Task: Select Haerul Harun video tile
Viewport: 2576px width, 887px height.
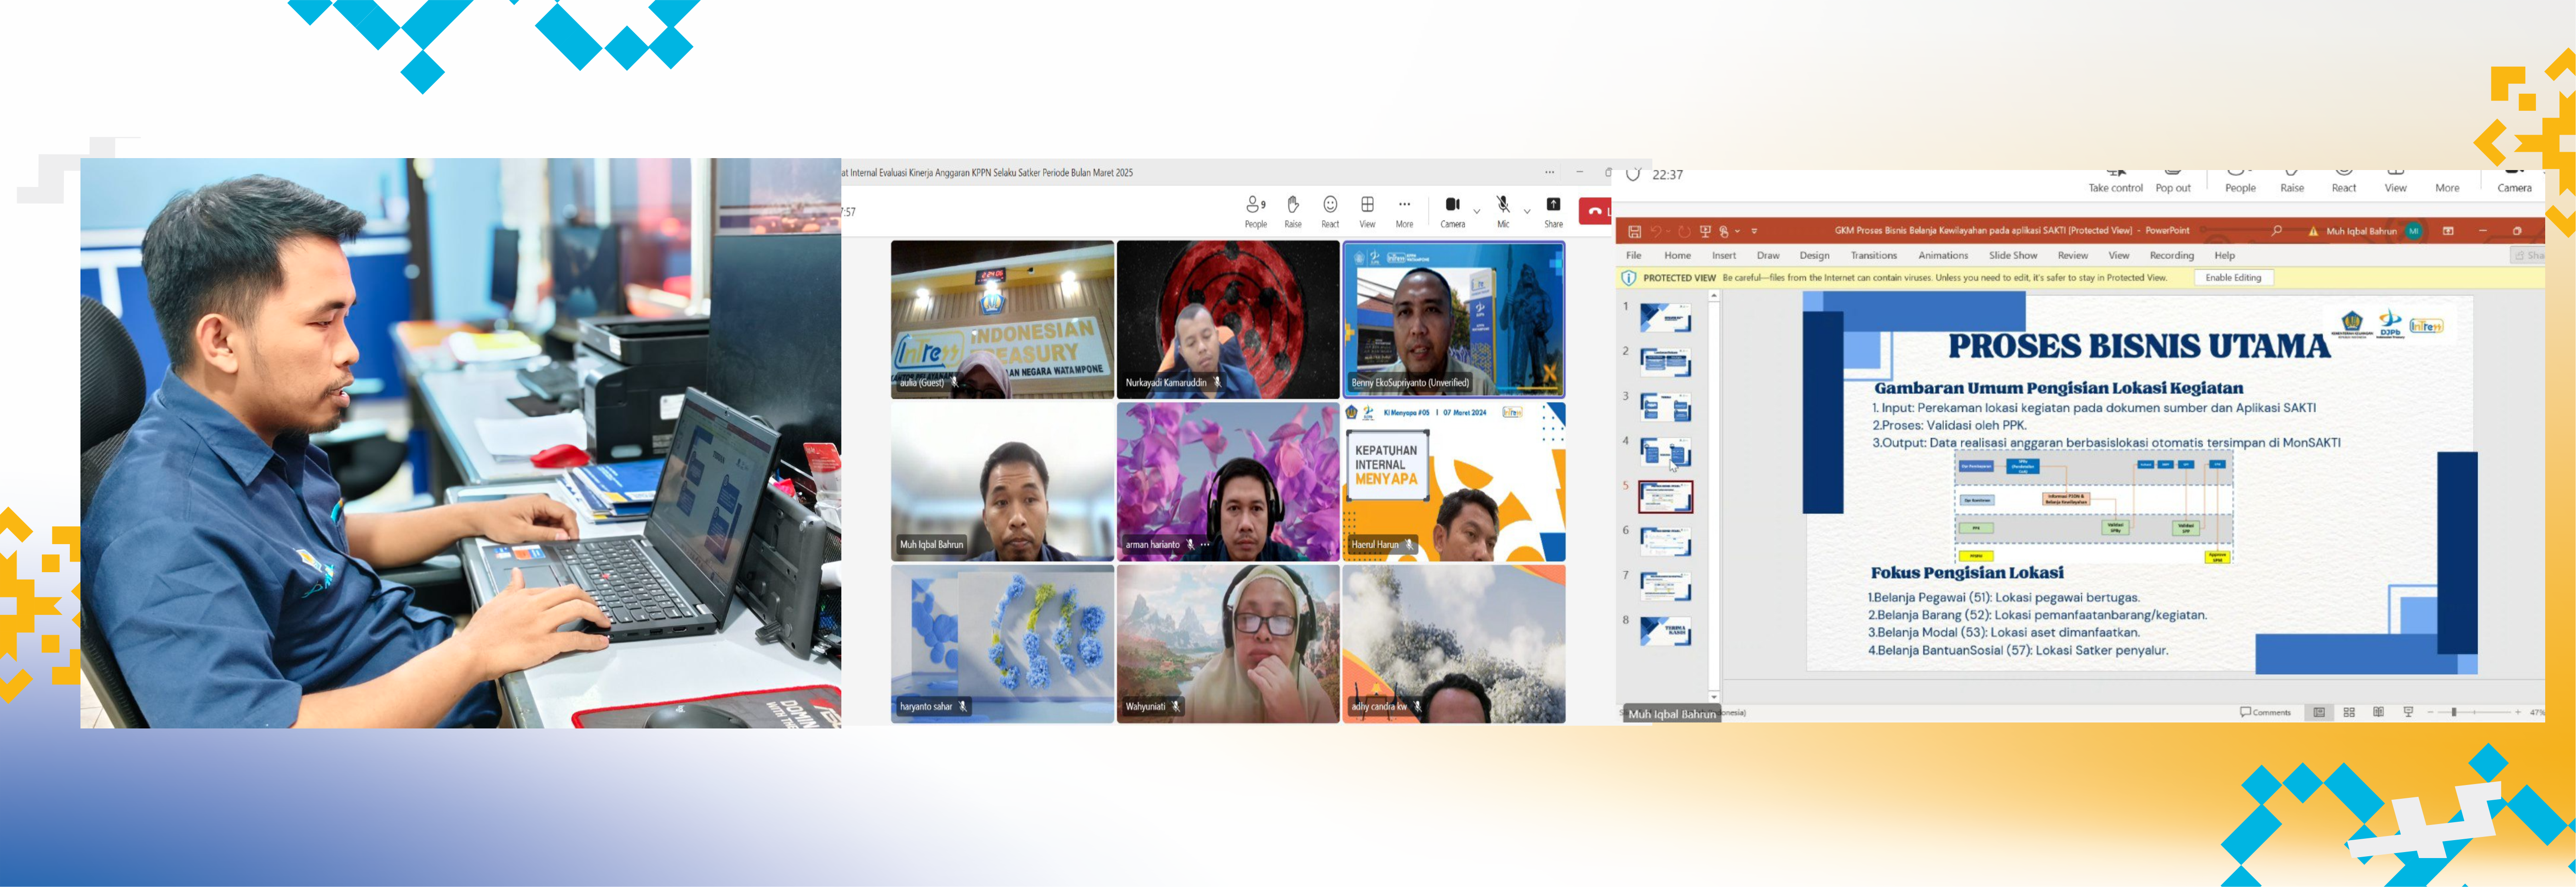Action: coord(1454,481)
